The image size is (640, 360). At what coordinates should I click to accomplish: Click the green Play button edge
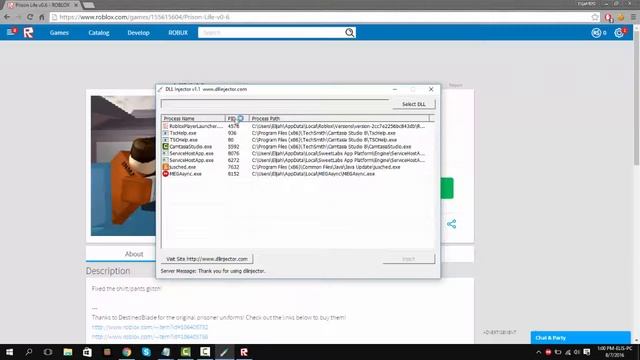click(x=447, y=188)
